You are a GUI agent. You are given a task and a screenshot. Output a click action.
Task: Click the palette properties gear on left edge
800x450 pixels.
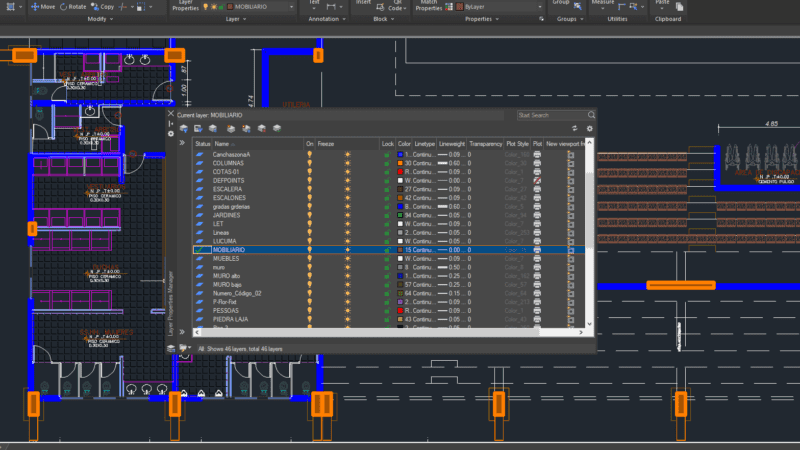171,134
